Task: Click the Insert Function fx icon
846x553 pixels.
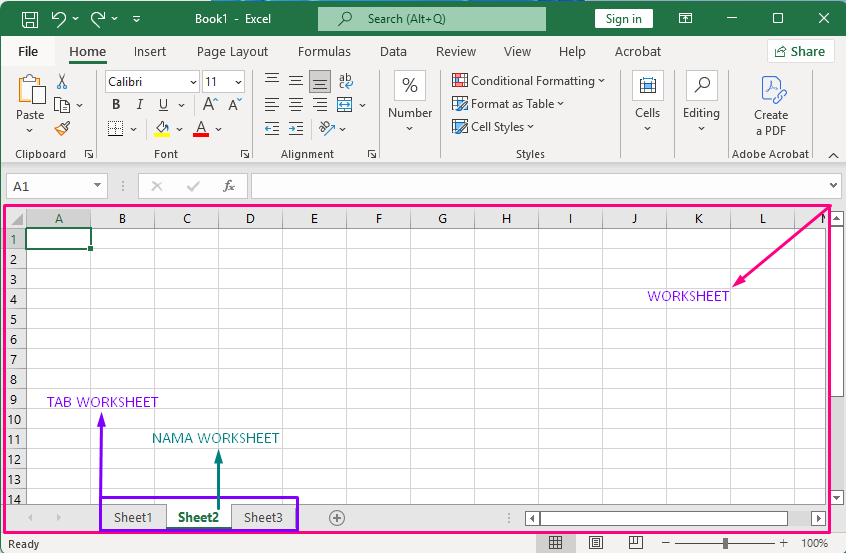Action: point(229,186)
